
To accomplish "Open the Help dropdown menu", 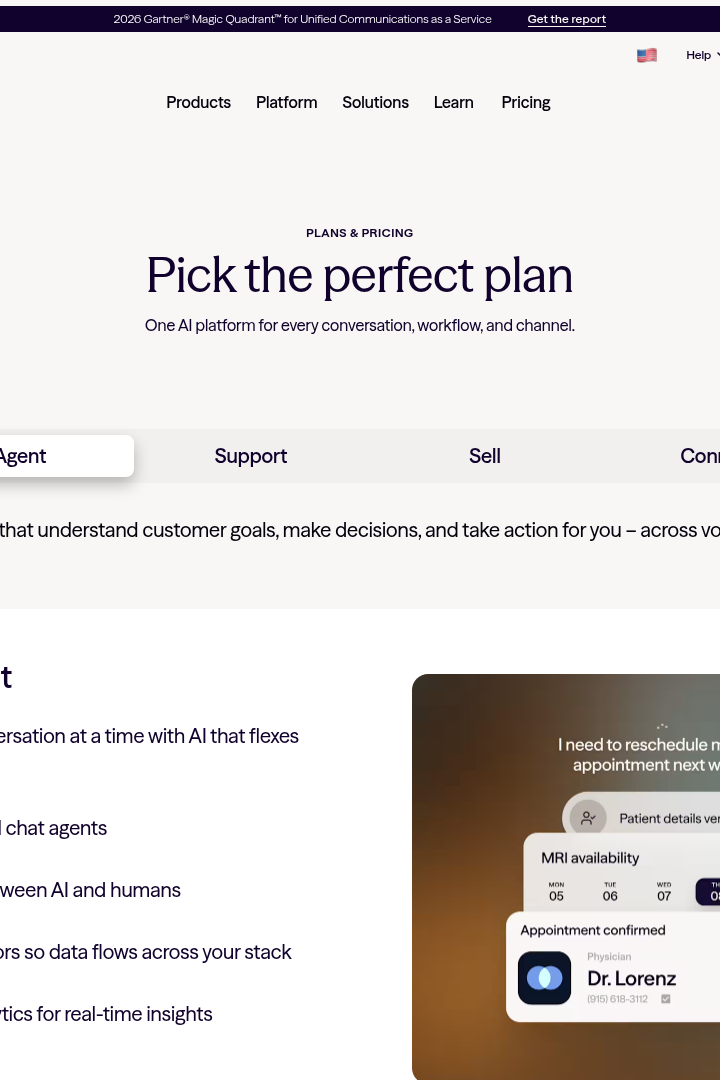I will 702,55.
